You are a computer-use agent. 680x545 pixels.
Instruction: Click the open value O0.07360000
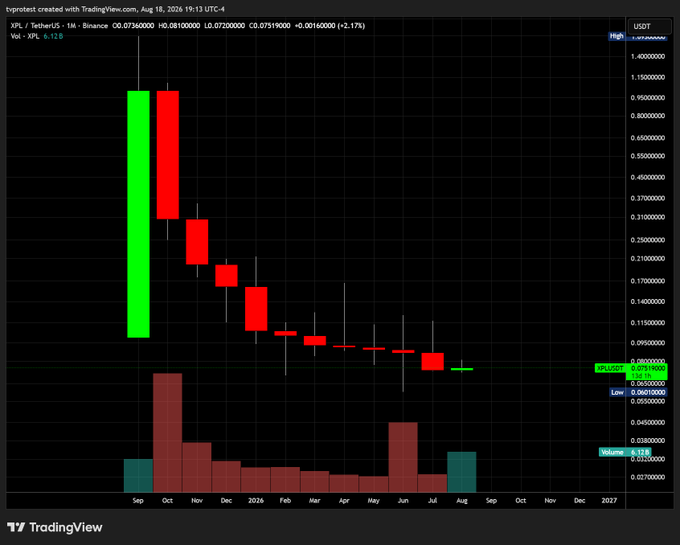(x=133, y=26)
